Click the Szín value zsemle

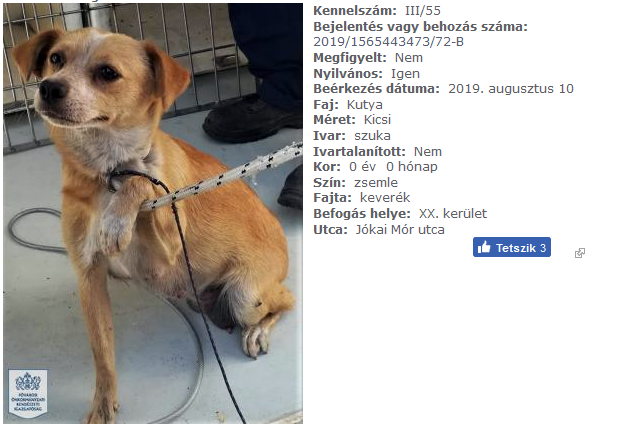tap(376, 183)
